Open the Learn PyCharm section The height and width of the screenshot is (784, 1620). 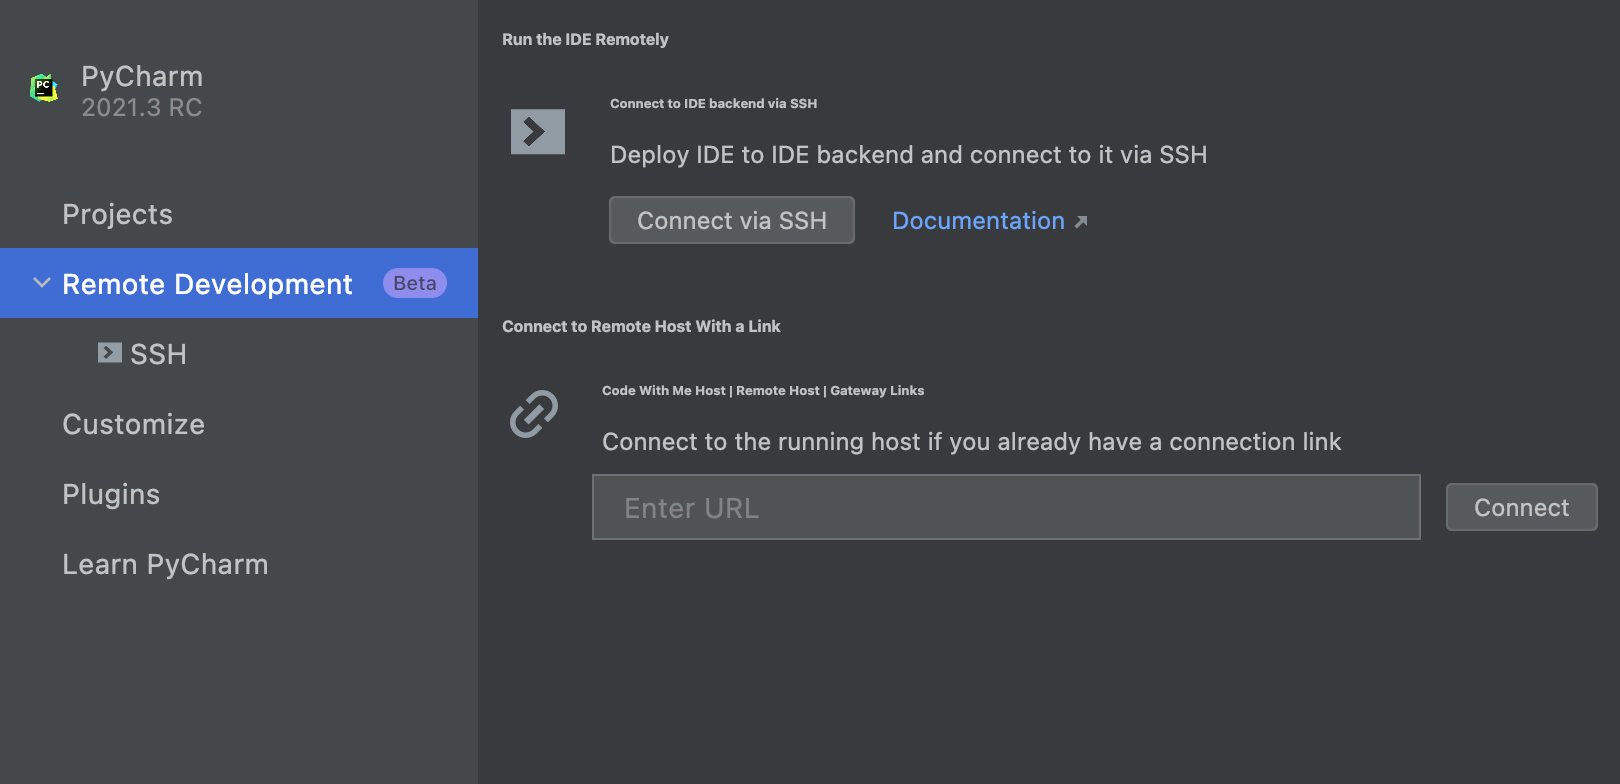pos(165,564)
